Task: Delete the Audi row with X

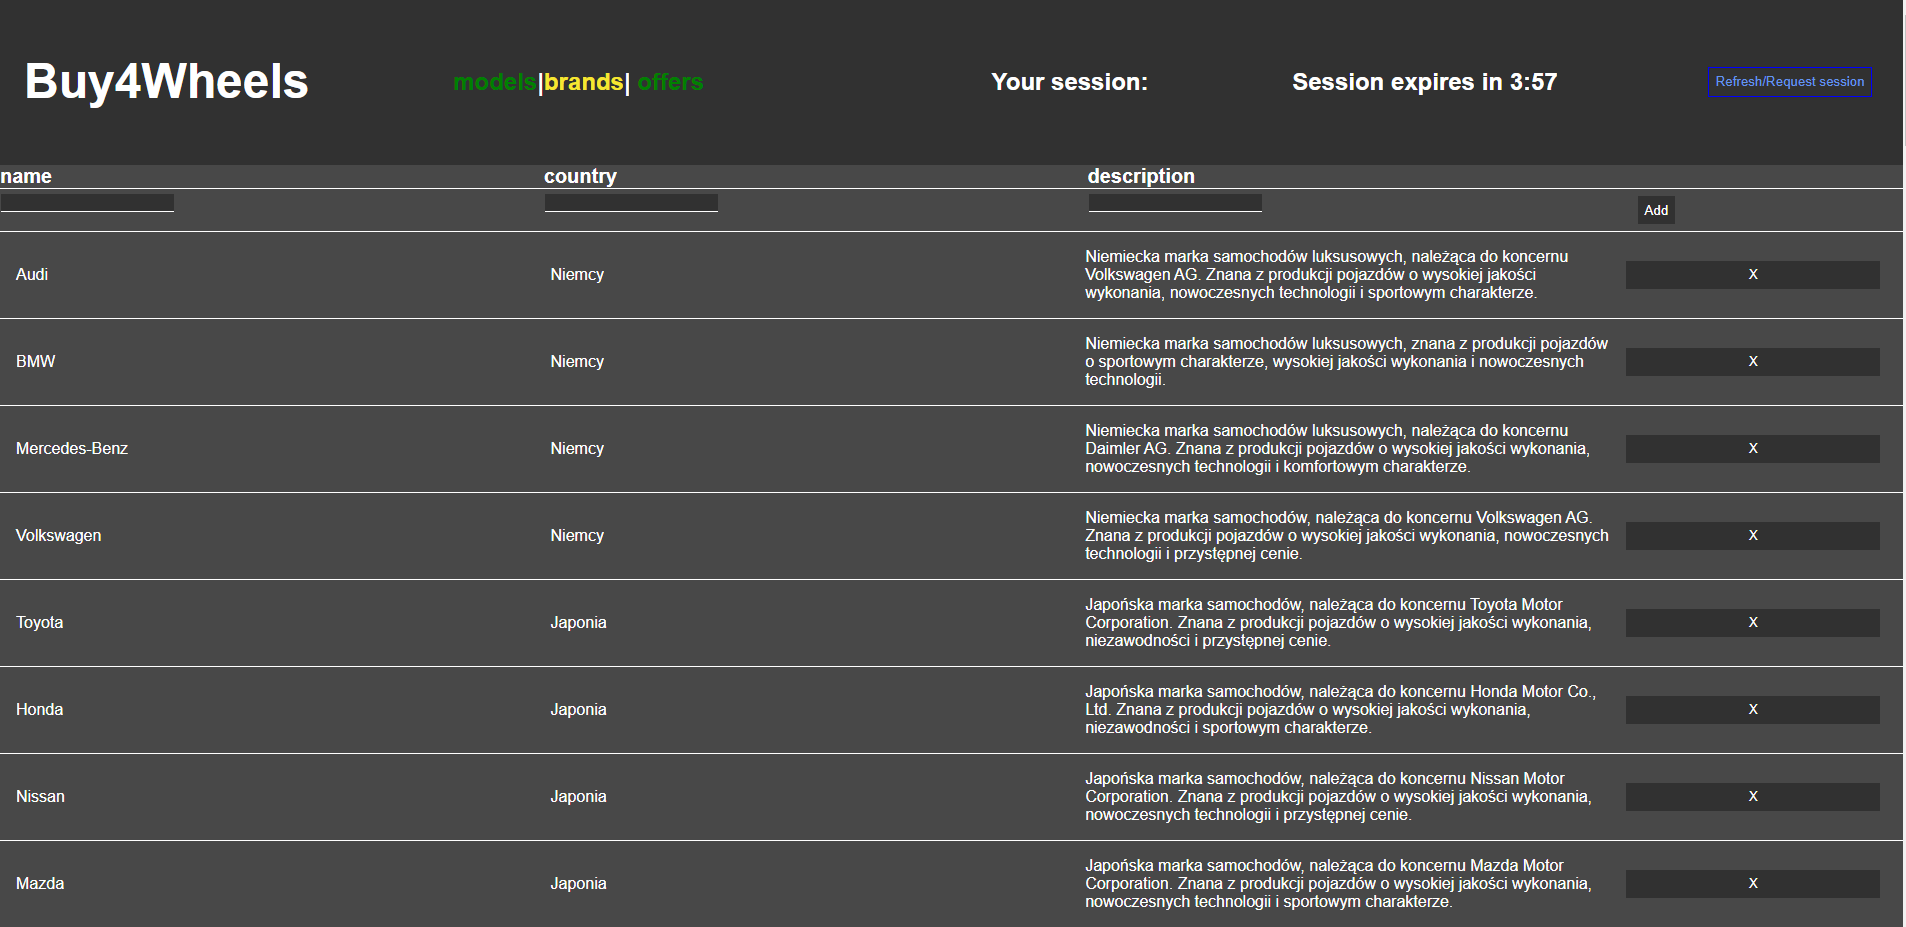Action: click(x=1752, y=275)
